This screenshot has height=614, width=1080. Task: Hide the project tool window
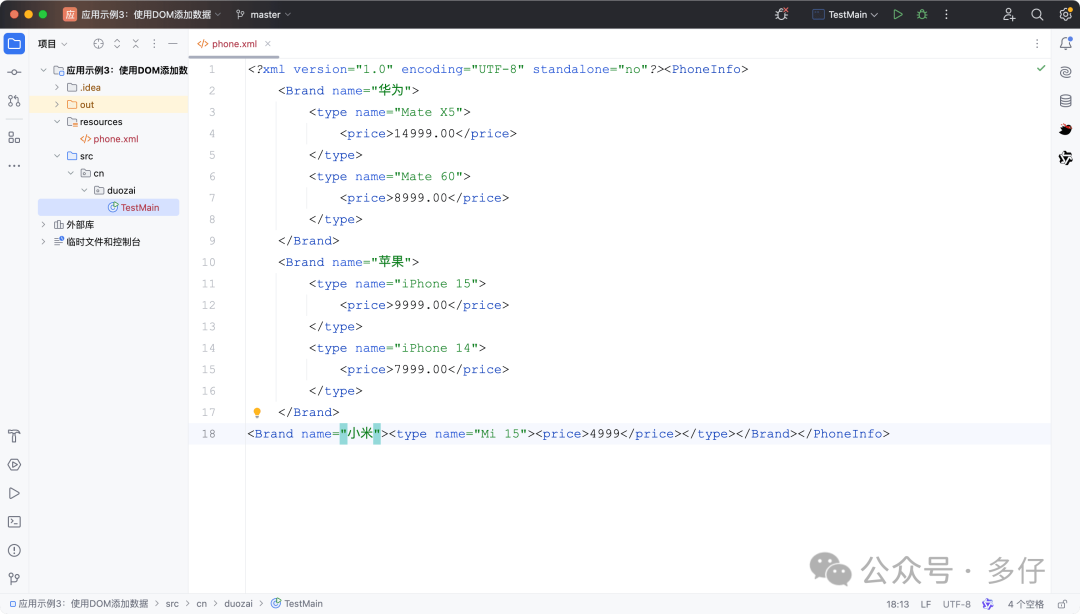[173, 43]
